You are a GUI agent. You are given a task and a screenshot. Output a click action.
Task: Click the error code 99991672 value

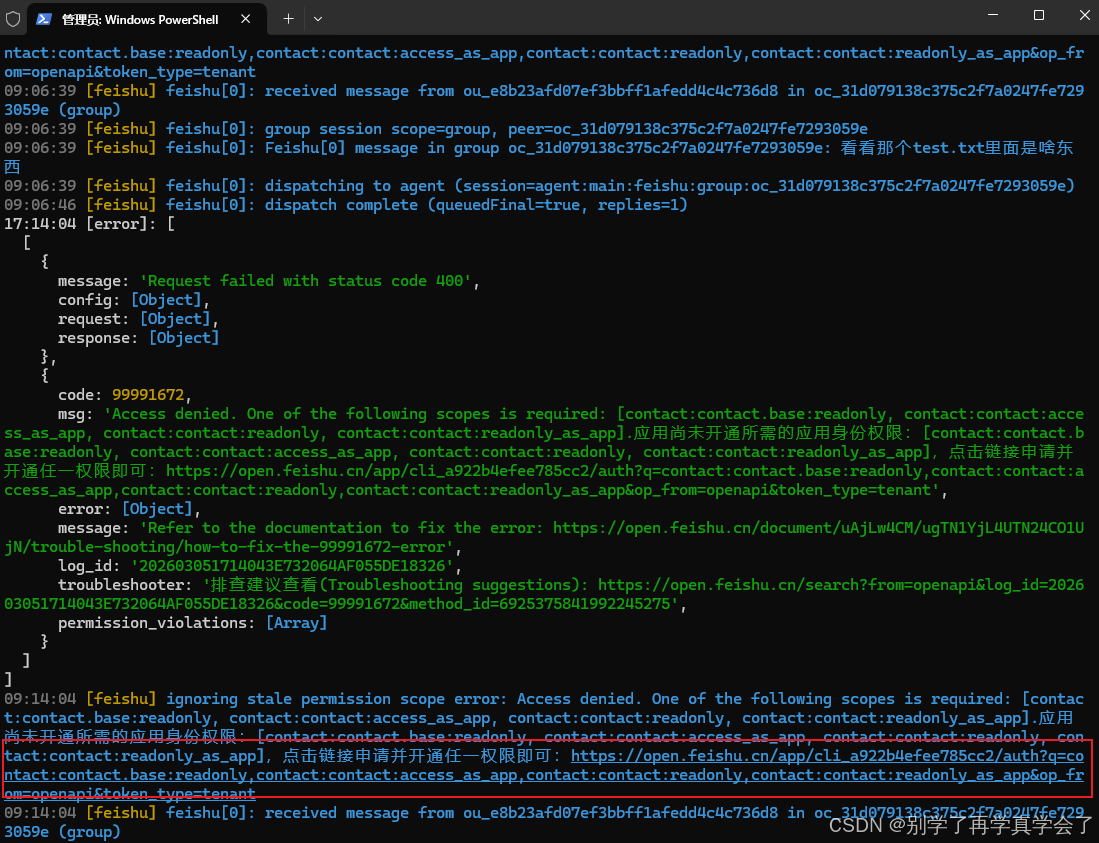click(x=148, y=395)
